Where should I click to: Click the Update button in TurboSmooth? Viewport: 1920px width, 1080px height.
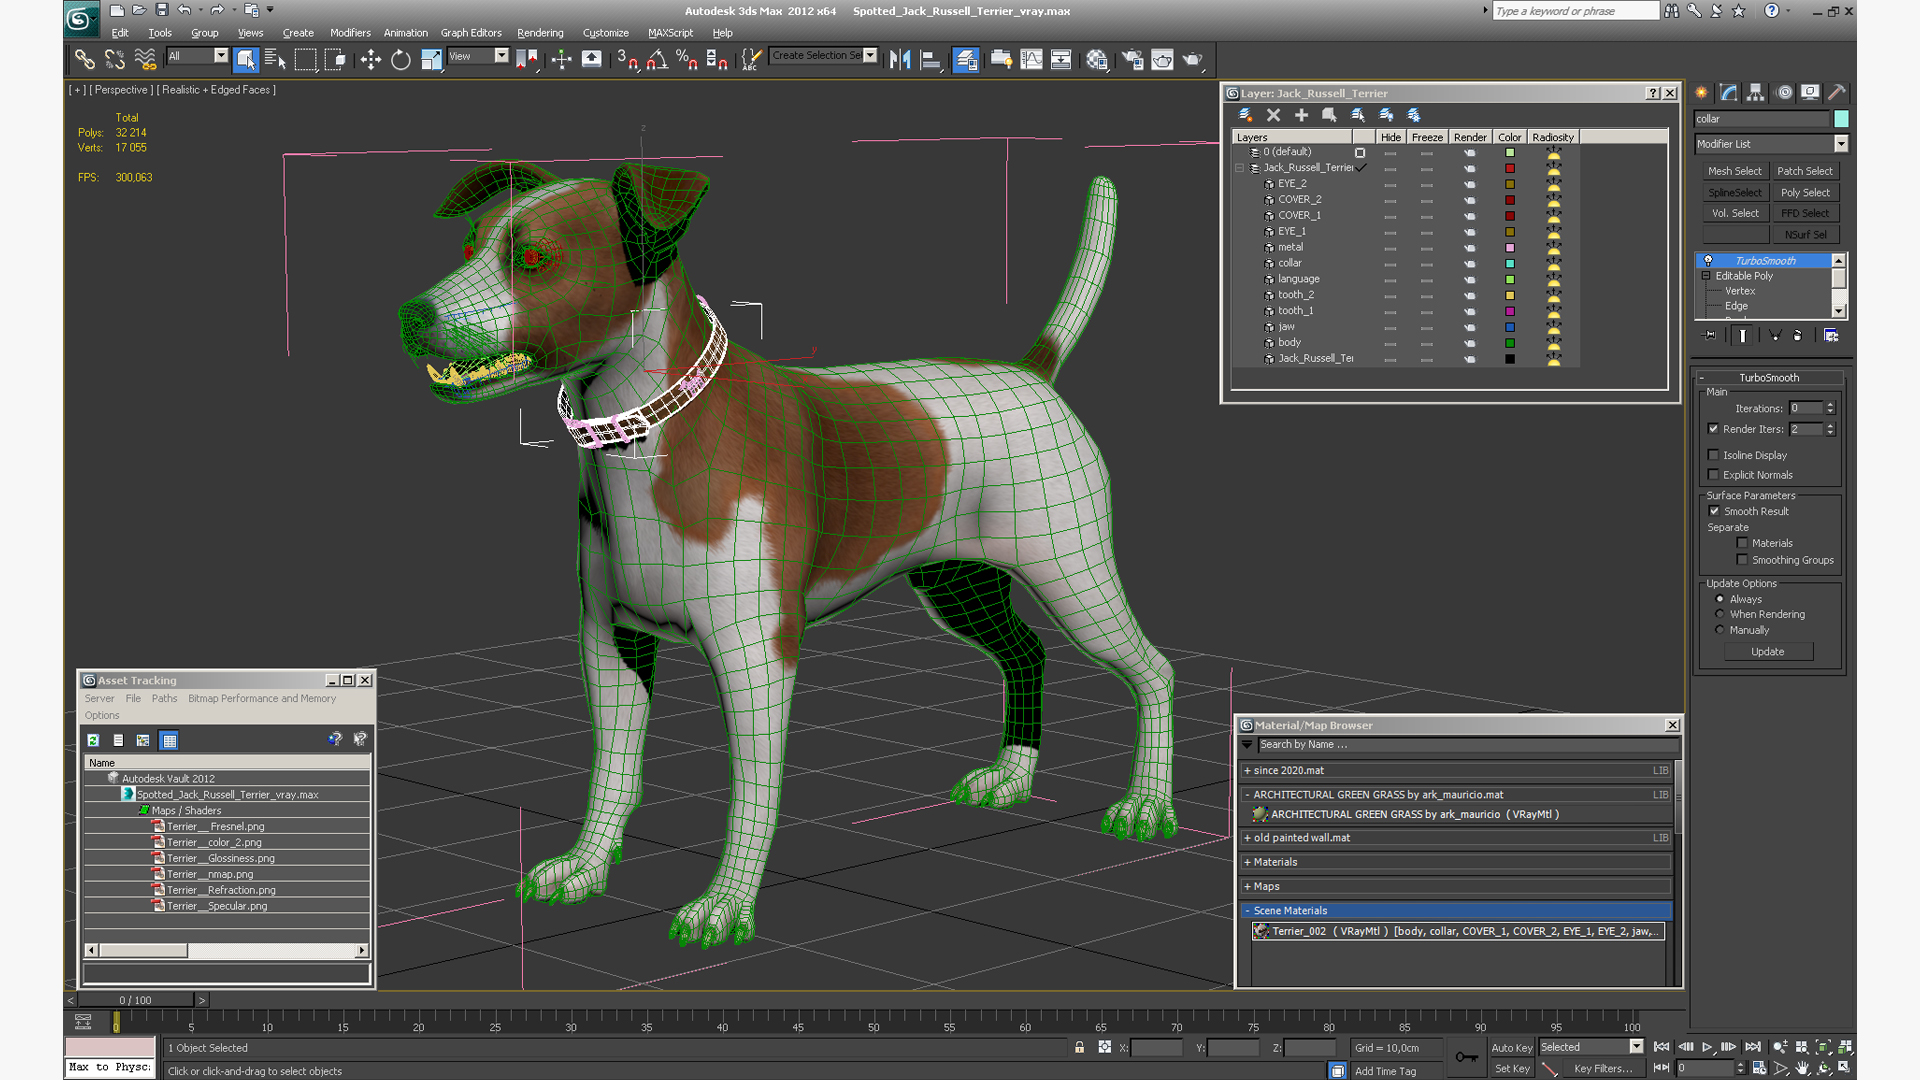tap(1767, 652)
